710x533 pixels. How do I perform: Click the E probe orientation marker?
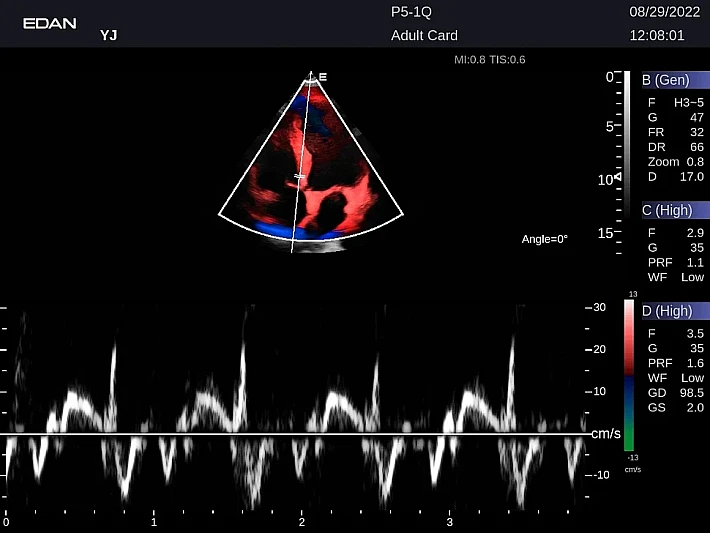pos(322,76)
